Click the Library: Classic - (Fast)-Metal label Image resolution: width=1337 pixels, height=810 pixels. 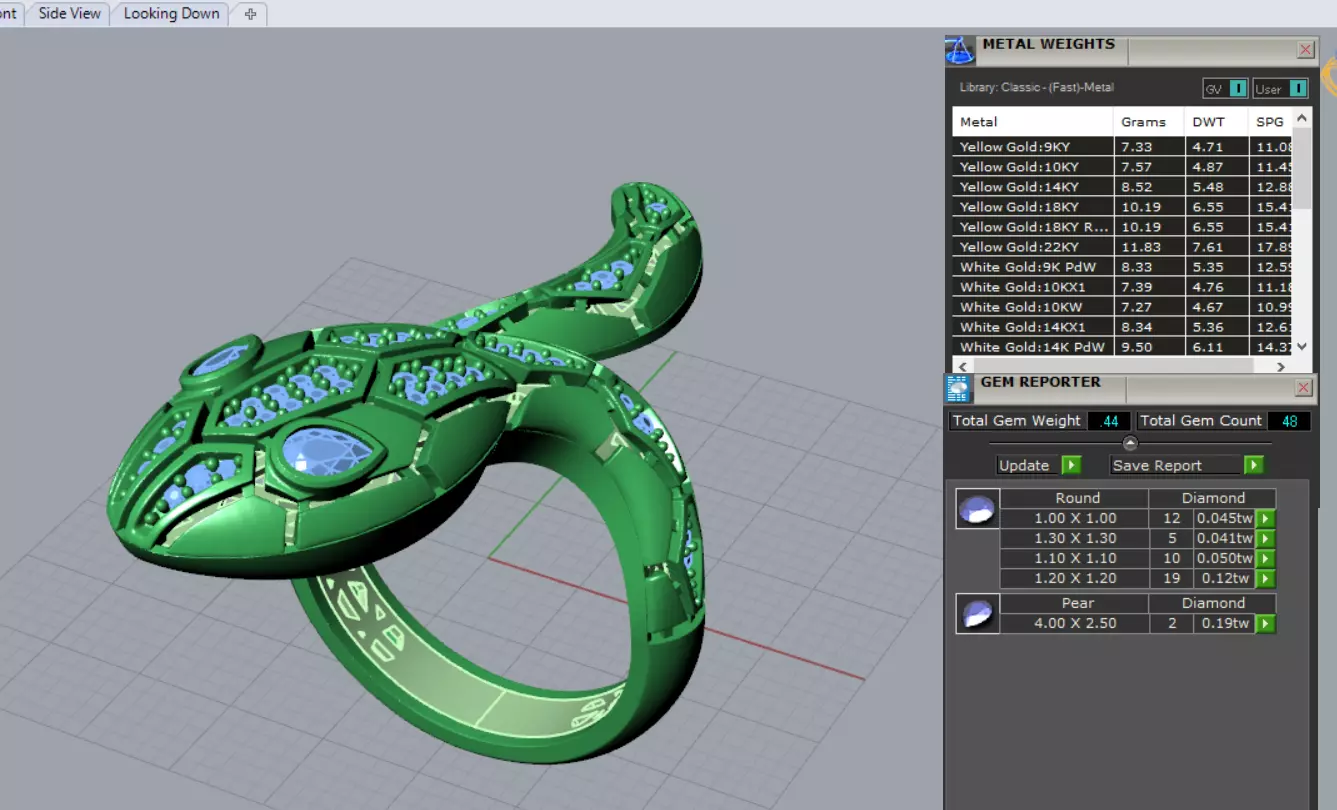1036,88
